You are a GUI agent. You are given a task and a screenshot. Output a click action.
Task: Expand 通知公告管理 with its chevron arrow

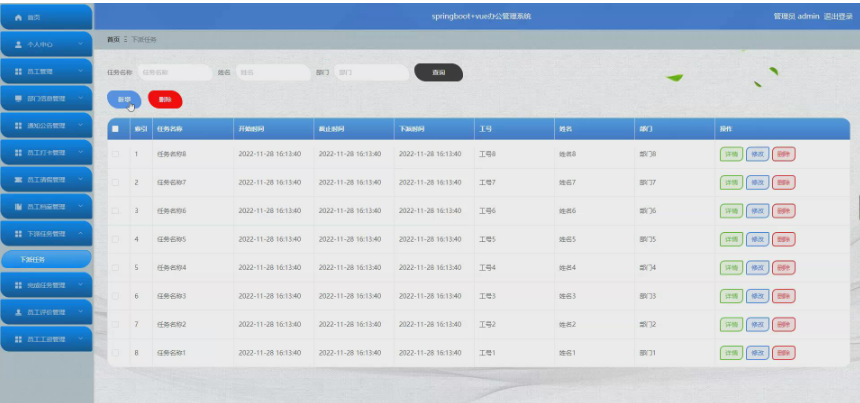tap(81, 126)
